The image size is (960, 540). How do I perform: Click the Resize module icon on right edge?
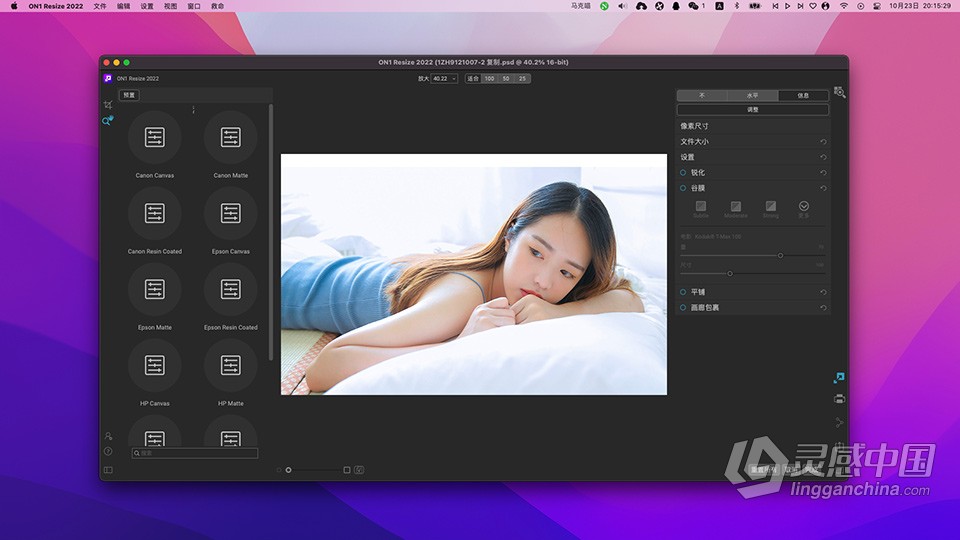(x=839, y=378)
